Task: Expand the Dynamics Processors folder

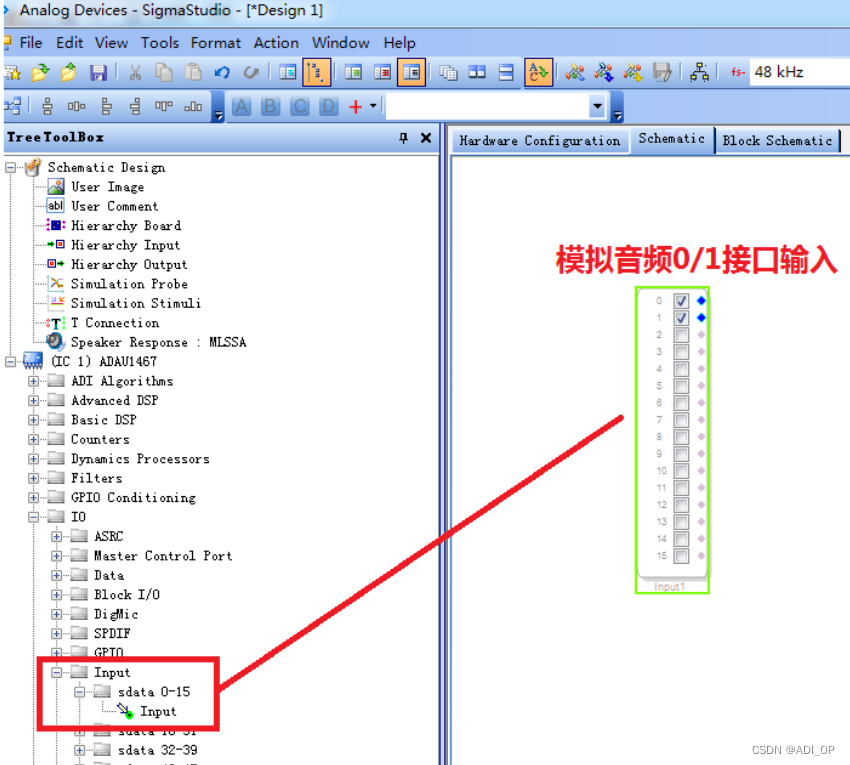Action: (x=34, y=459)
